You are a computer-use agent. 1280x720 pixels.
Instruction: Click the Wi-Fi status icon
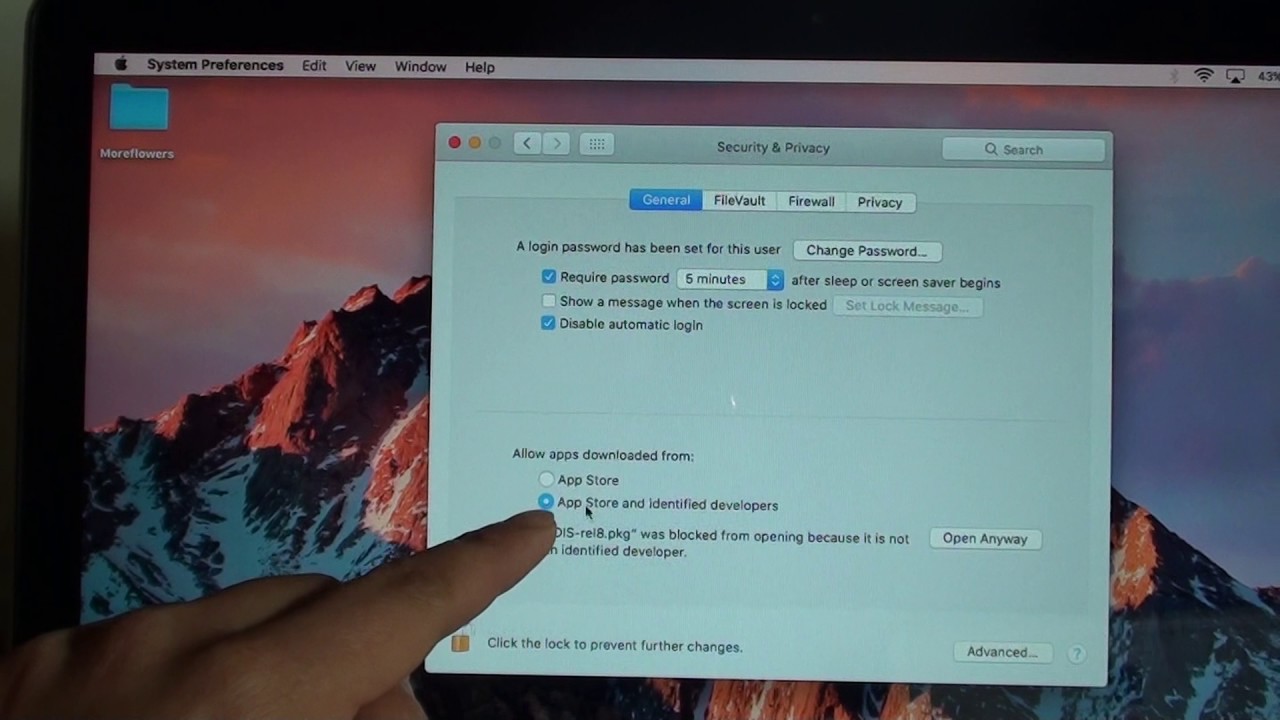(x=1204, y=76)
